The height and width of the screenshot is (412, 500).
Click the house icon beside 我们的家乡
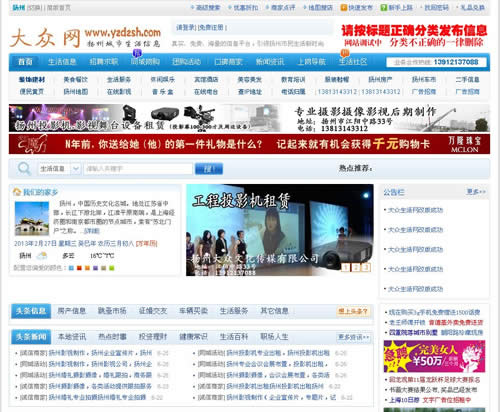click(x=17, y=192)
